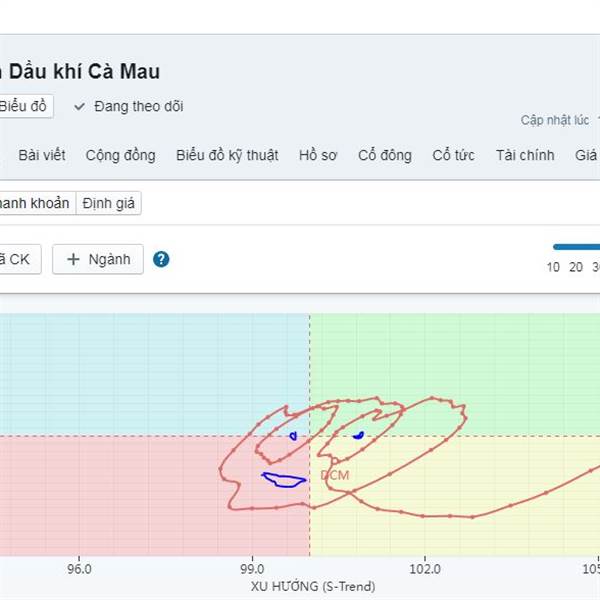Click the Mã CK add button
The height and width of the screenshot is (600, 600).
click(x=19, y=259)
